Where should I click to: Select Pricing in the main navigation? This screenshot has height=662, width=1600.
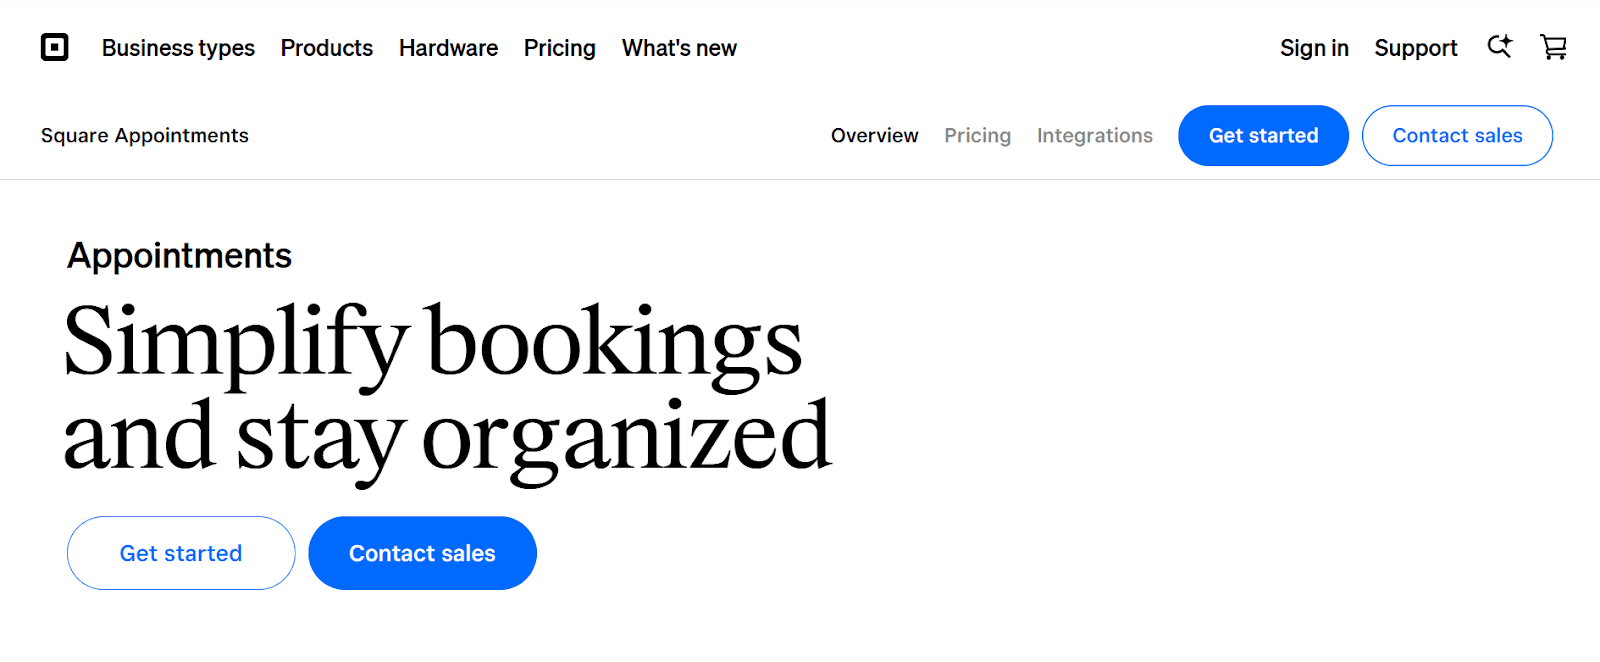pyautogui.click(x=559, y=48)
